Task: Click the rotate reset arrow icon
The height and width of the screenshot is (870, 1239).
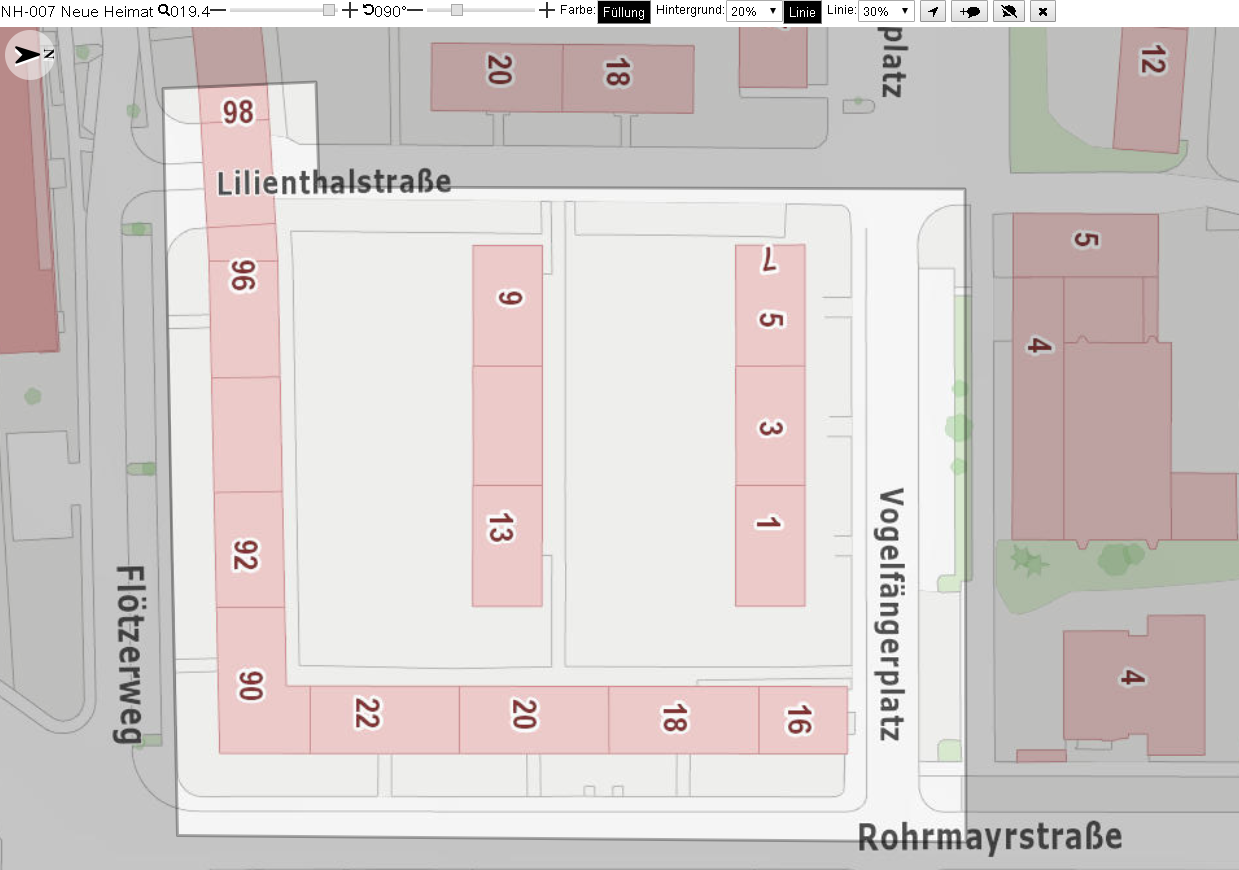Action: pyautogui.click(x=367, y=10)
